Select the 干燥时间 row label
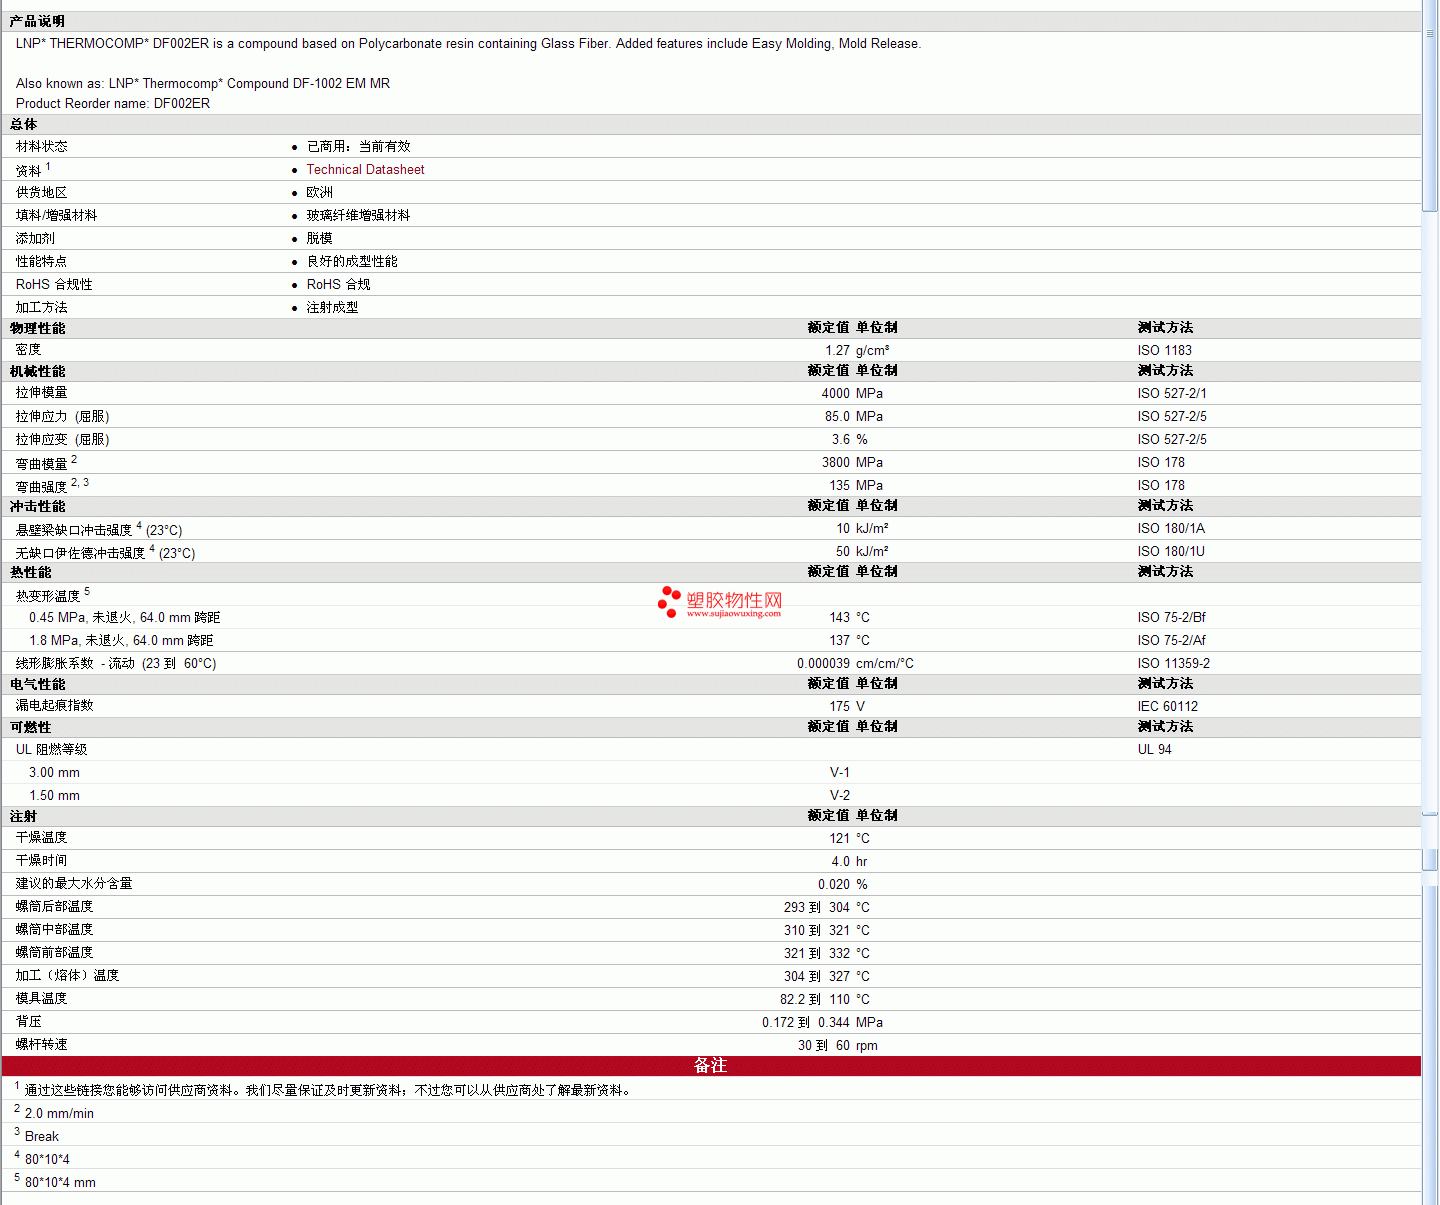1440x1205 pixels. tap(42, 861)
